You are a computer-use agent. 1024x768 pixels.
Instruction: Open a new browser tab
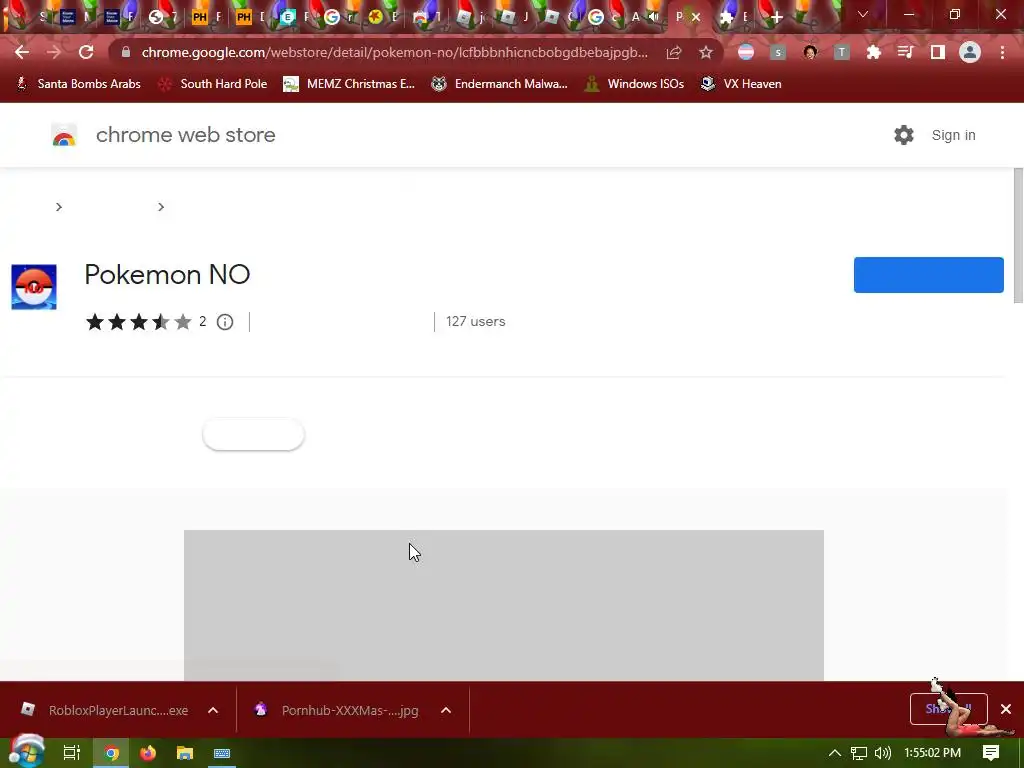pos(776,17)
